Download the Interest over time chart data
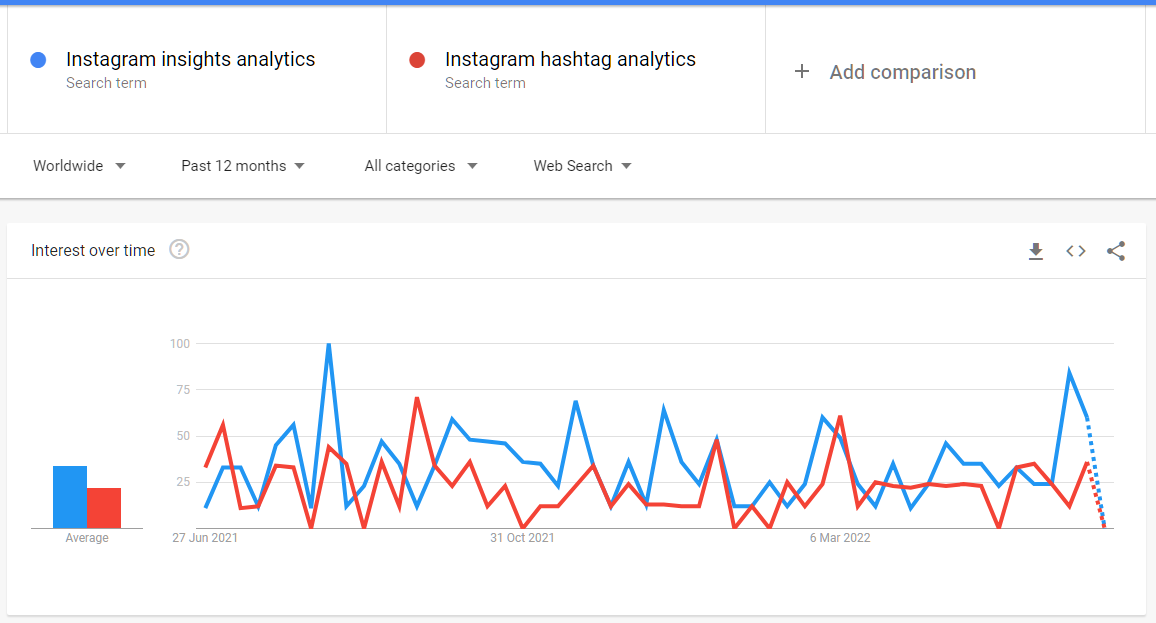This screenshot has width=1156, height=623. pyautogui.click(x=1036, y=251)
